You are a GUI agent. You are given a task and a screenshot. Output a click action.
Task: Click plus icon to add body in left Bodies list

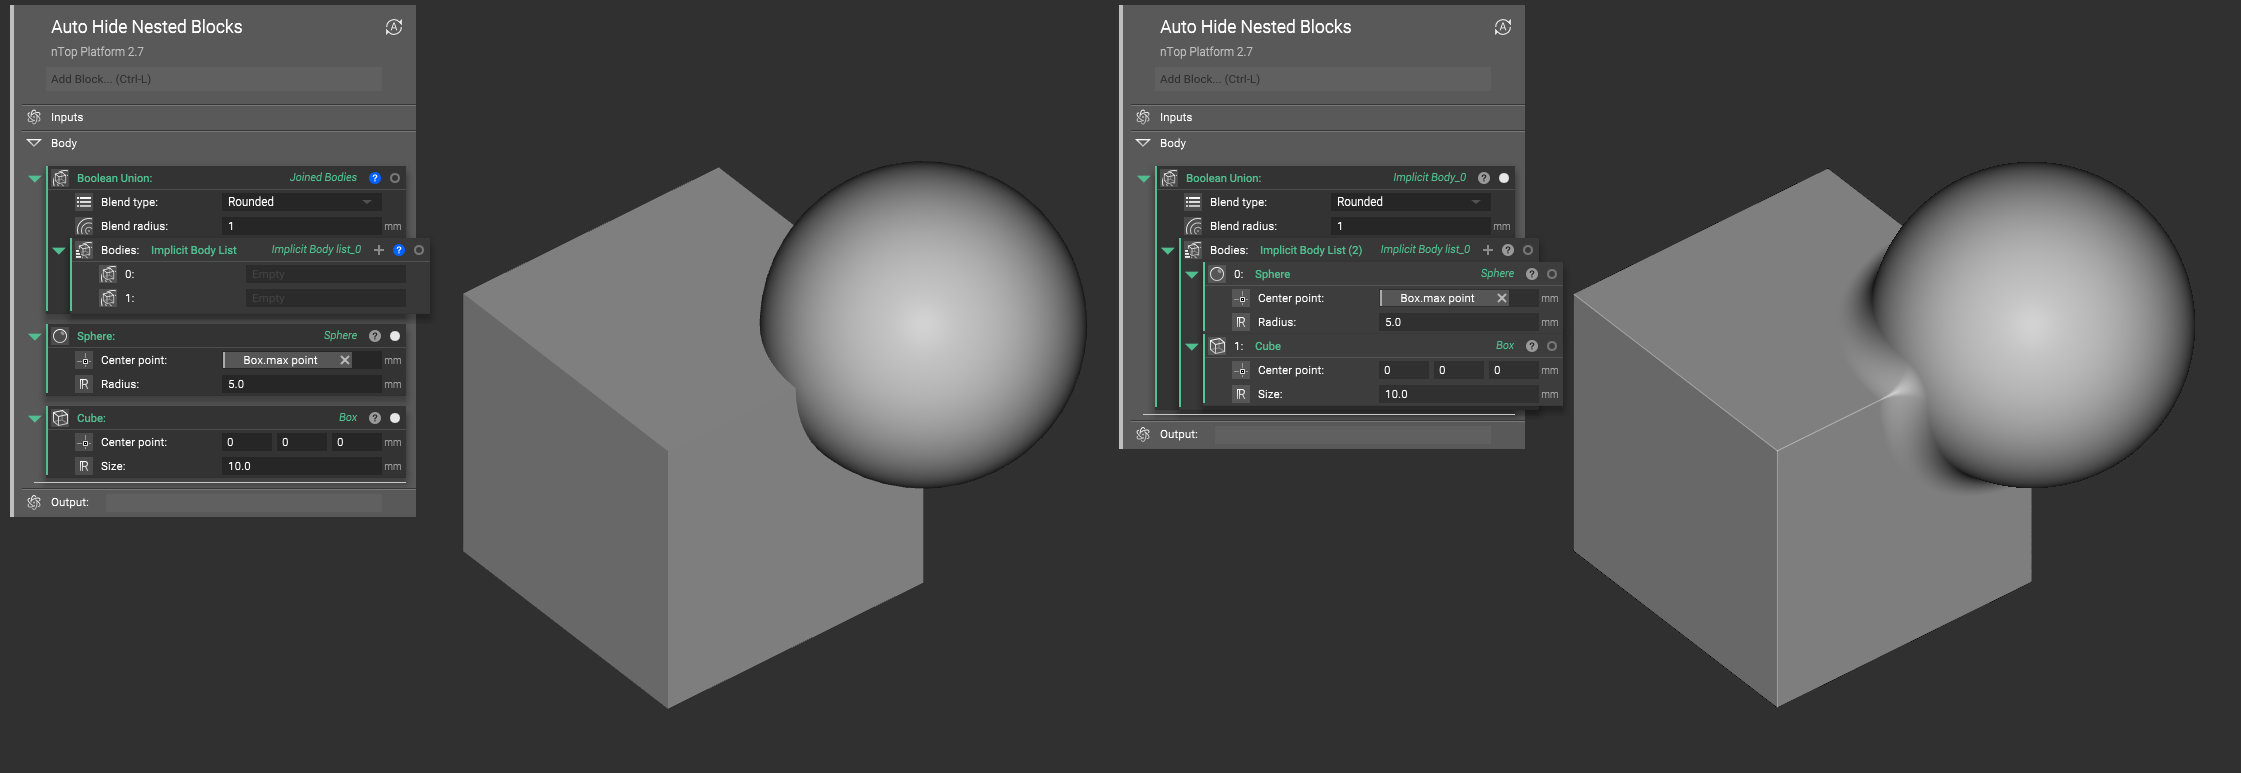click(x=379, y=250)
